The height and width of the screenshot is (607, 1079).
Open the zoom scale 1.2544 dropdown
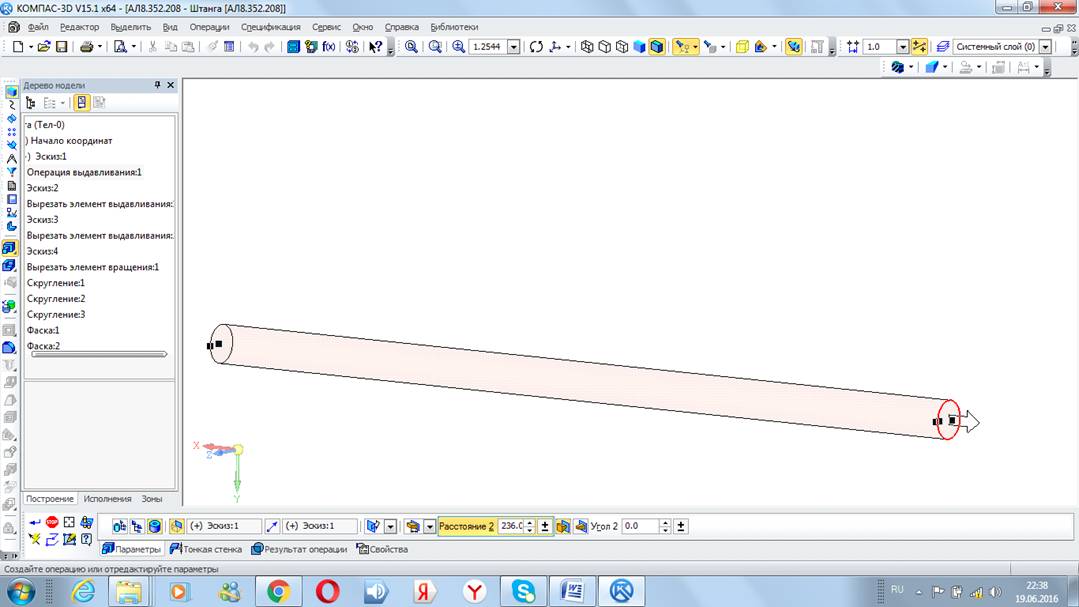click(x=514, y=47)
